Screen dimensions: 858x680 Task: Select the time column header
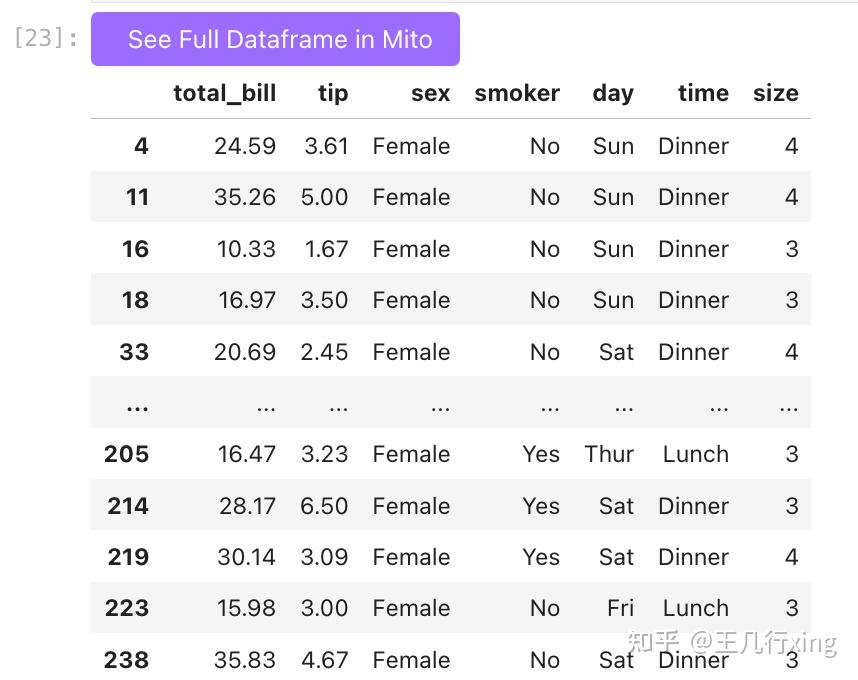coord(704,93)
